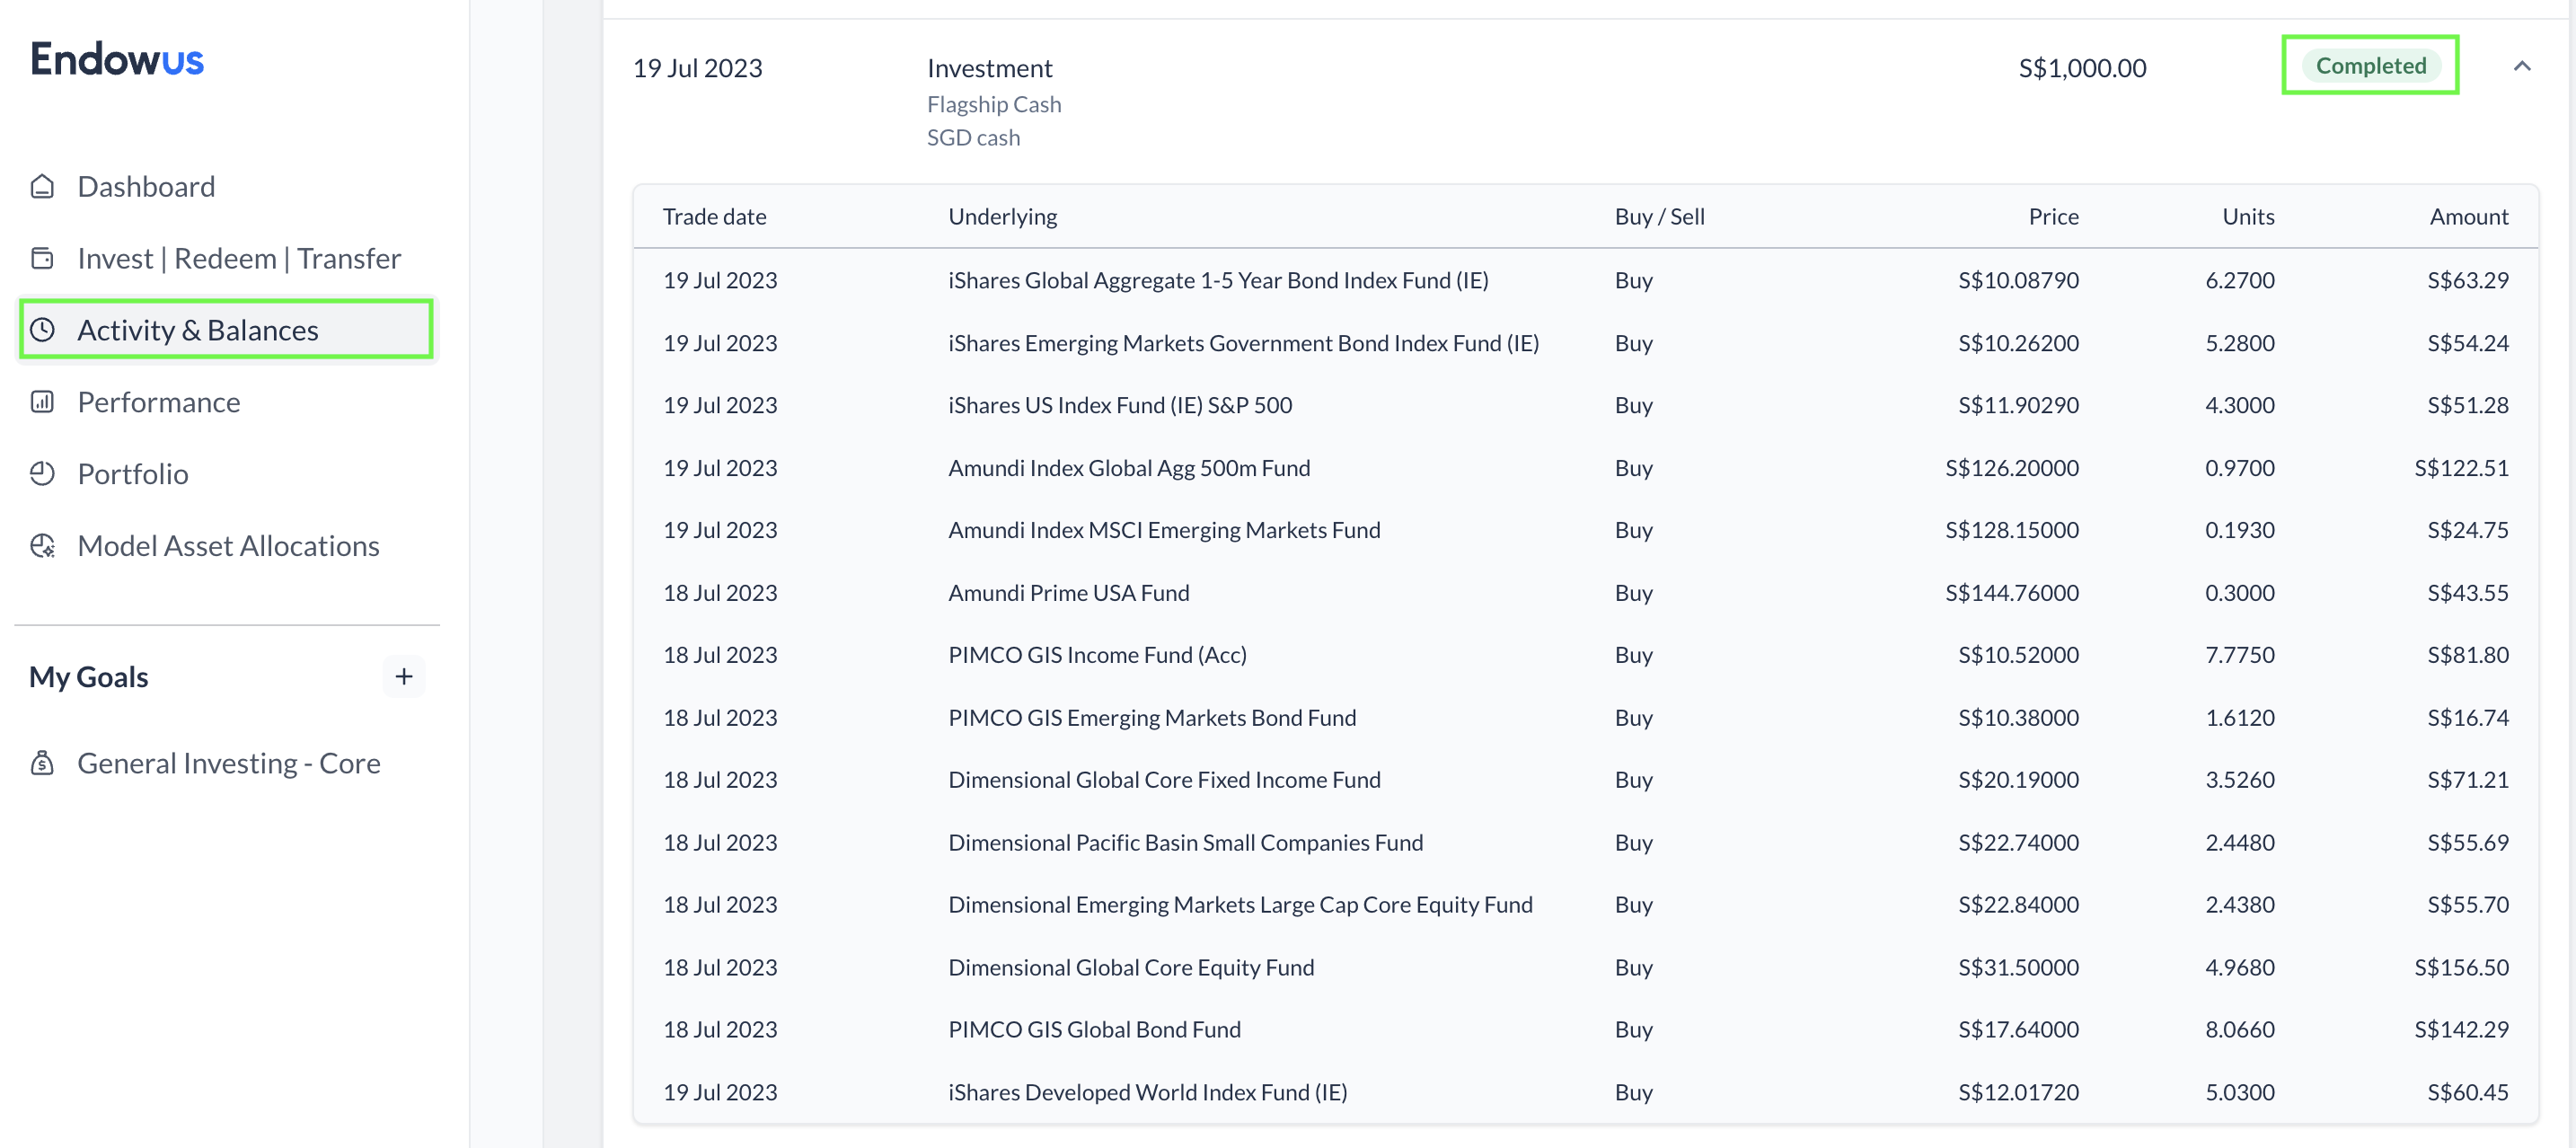Click the Buy / Sell column header
This screenshot has height=1148, width=2576.
(1659, 216)
